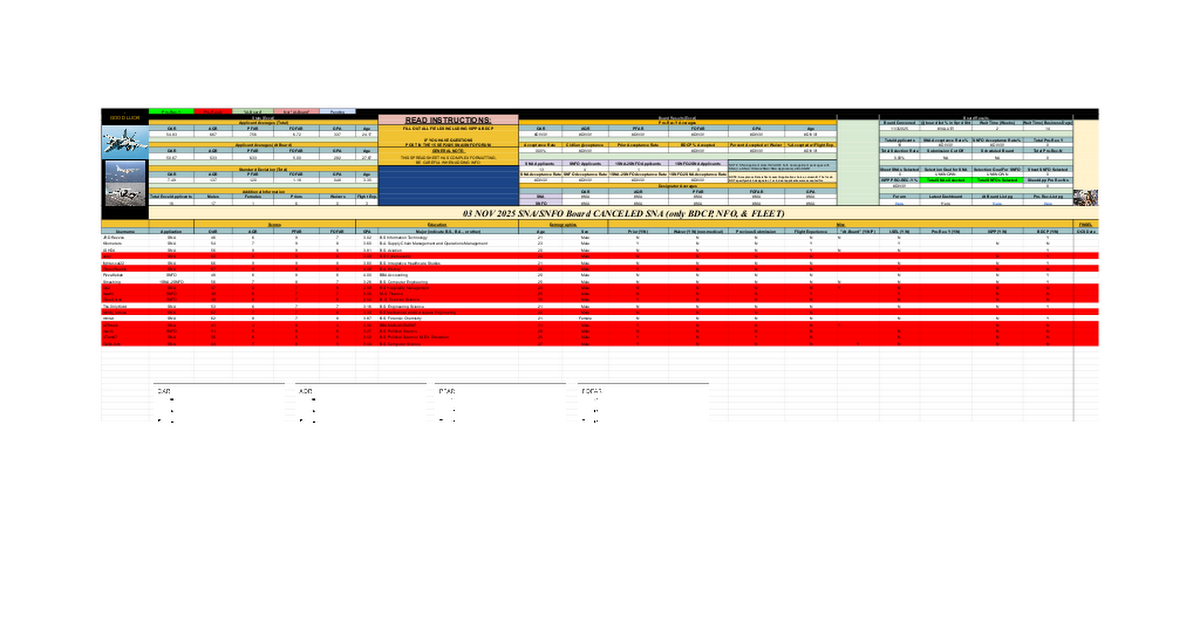Select the Education group header

click(437, 223)
